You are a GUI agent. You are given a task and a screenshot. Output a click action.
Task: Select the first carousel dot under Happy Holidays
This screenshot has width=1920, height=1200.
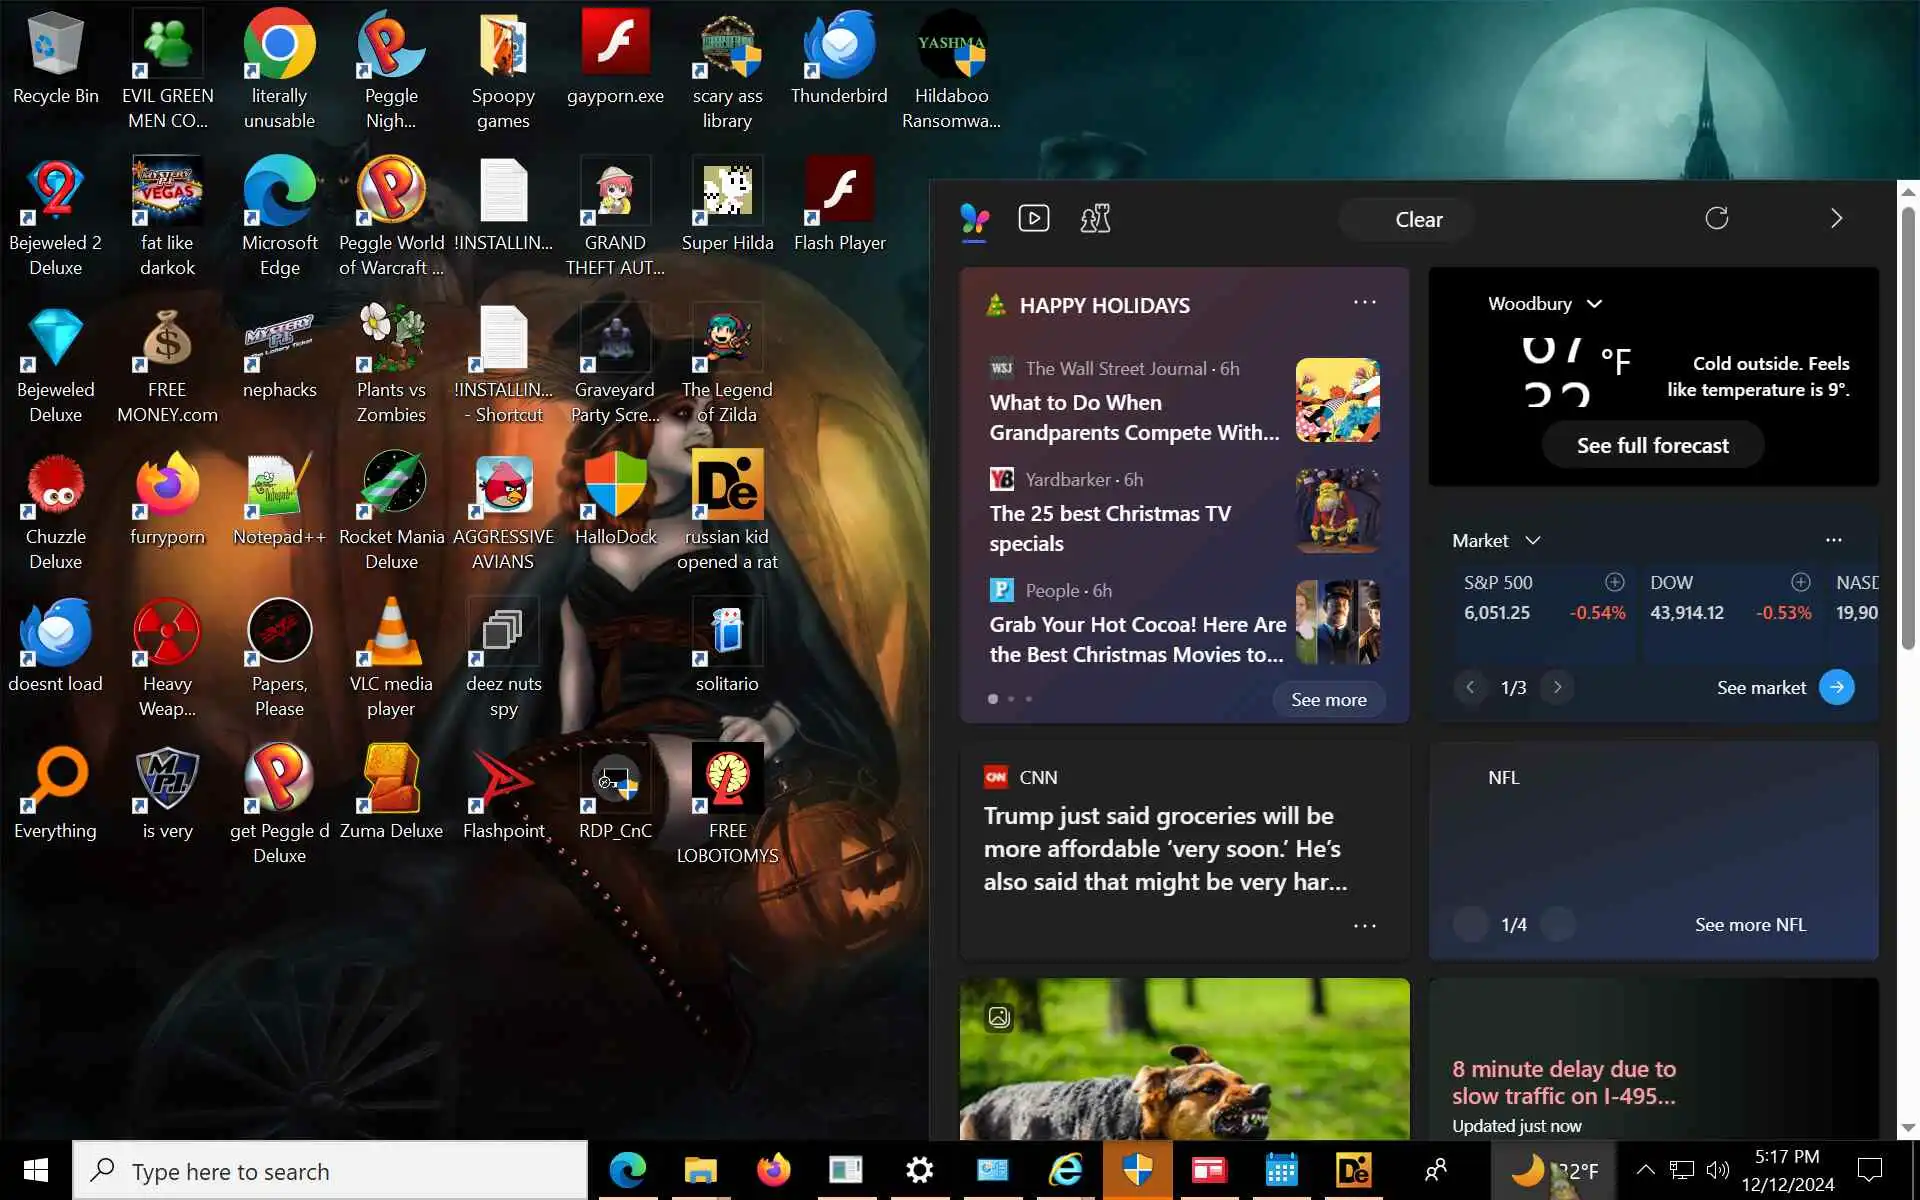tap(992, 699)
